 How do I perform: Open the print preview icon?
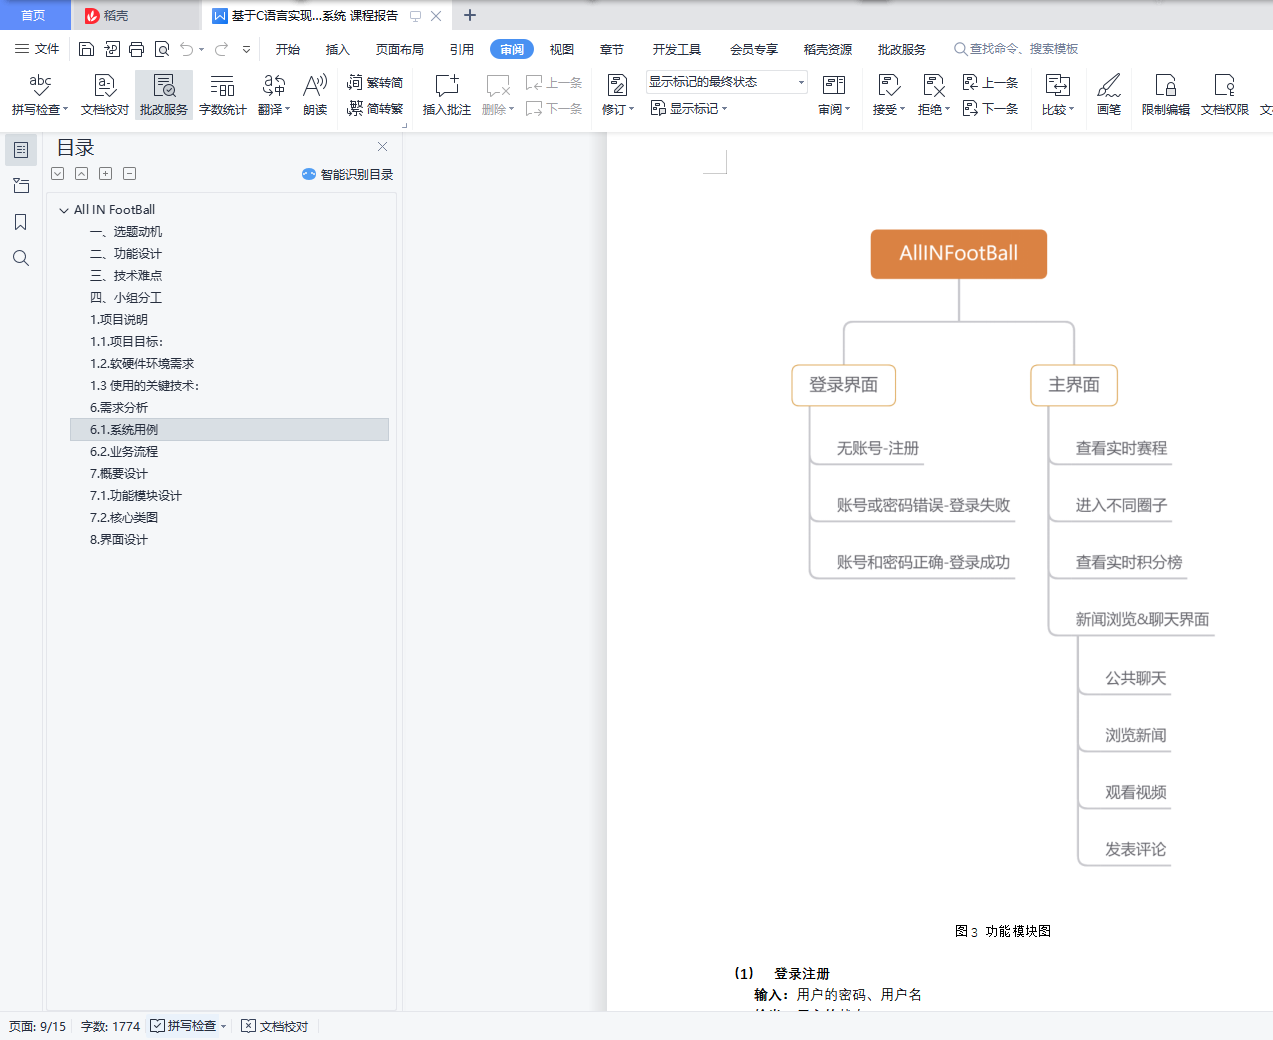coord(162,49)
